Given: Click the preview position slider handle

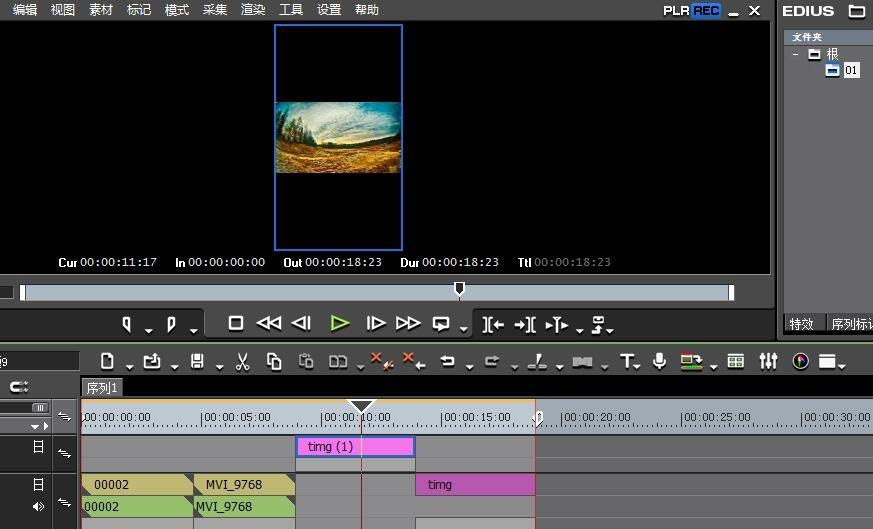Looking at the screenshot, I should click(459, 289).
